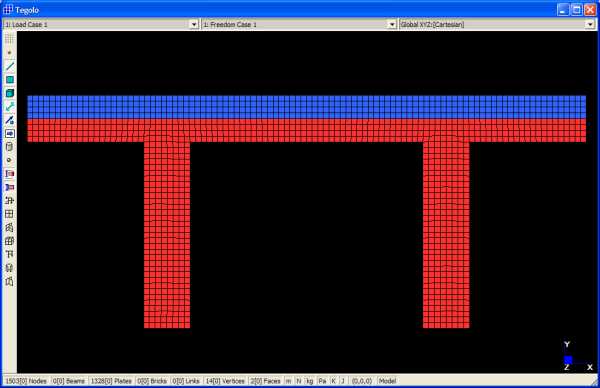Screen dimensions: 600x388
Task: Select the Brick element tool
Action: coord(10,93)
